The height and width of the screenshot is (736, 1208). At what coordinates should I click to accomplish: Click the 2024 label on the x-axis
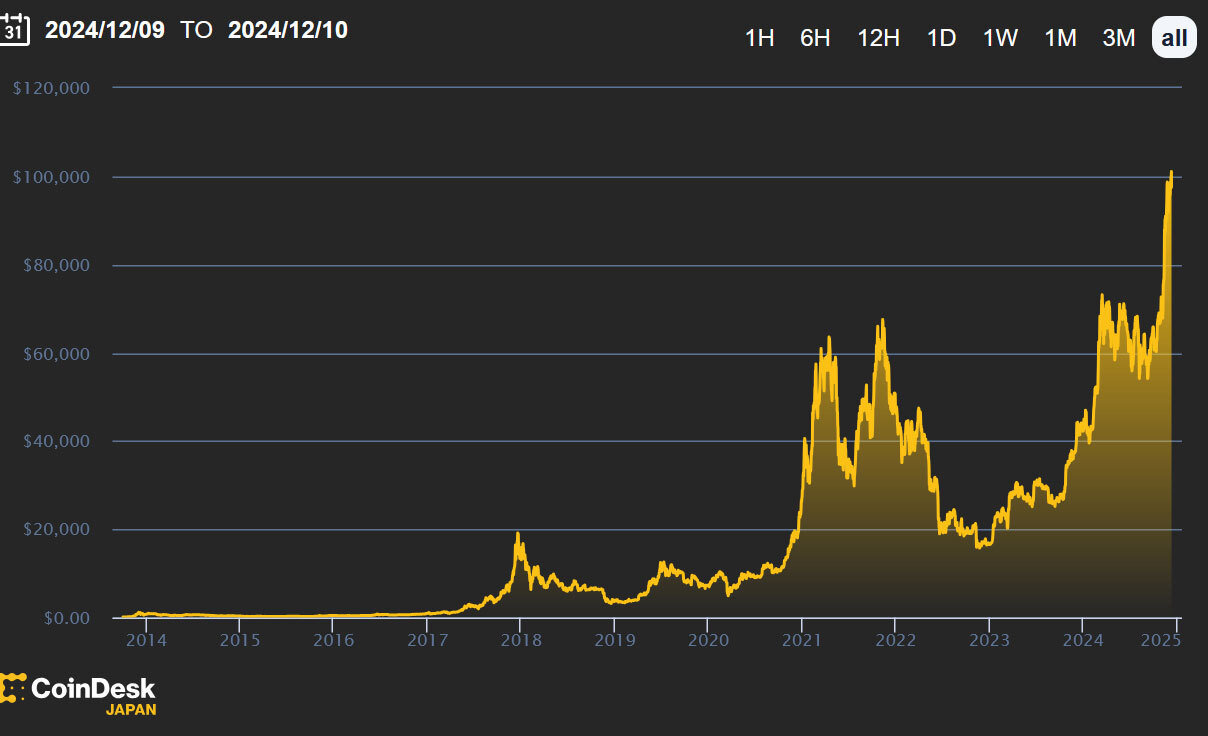tap(1083, 640)
